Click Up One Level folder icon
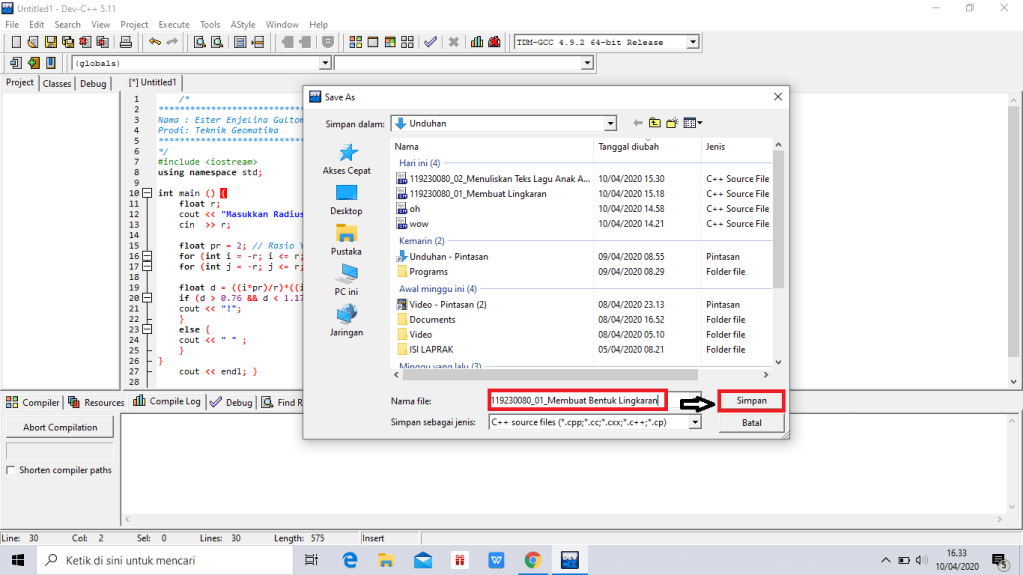This screenshot has width=1023, height=575. tap(654, 123)
